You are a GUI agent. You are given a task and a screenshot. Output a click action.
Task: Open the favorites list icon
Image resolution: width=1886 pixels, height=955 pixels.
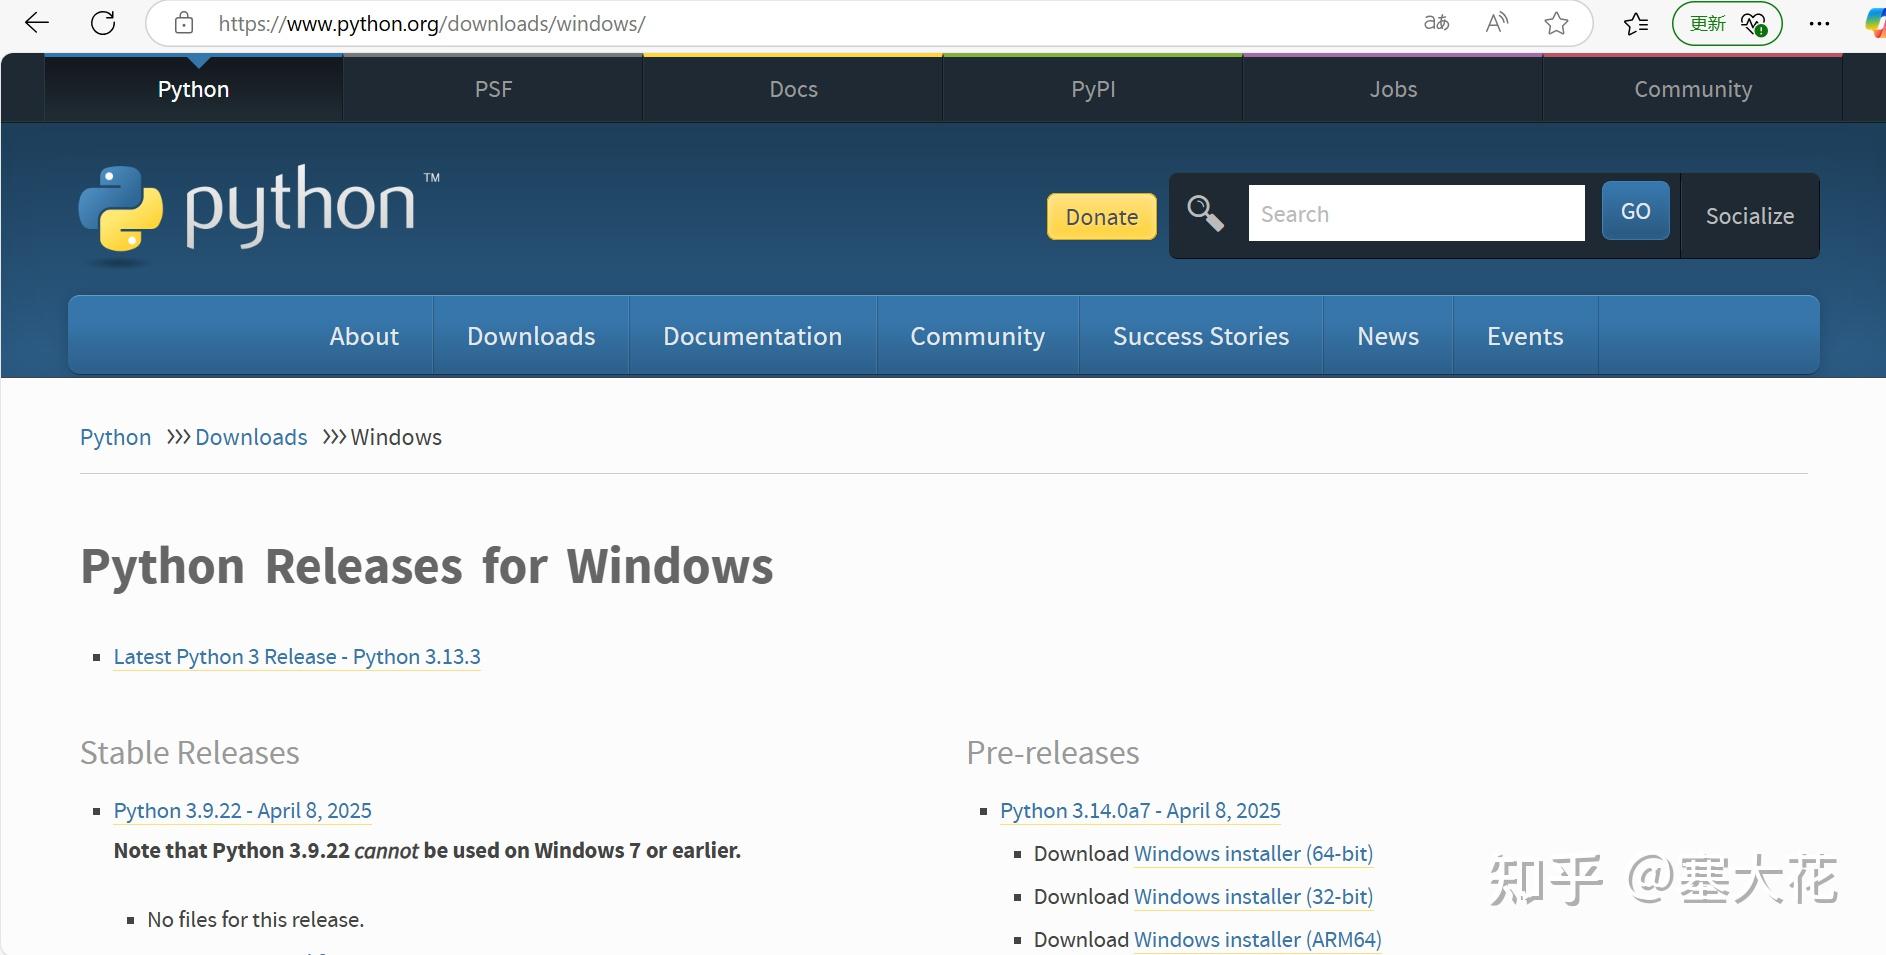coord(1636,23)
